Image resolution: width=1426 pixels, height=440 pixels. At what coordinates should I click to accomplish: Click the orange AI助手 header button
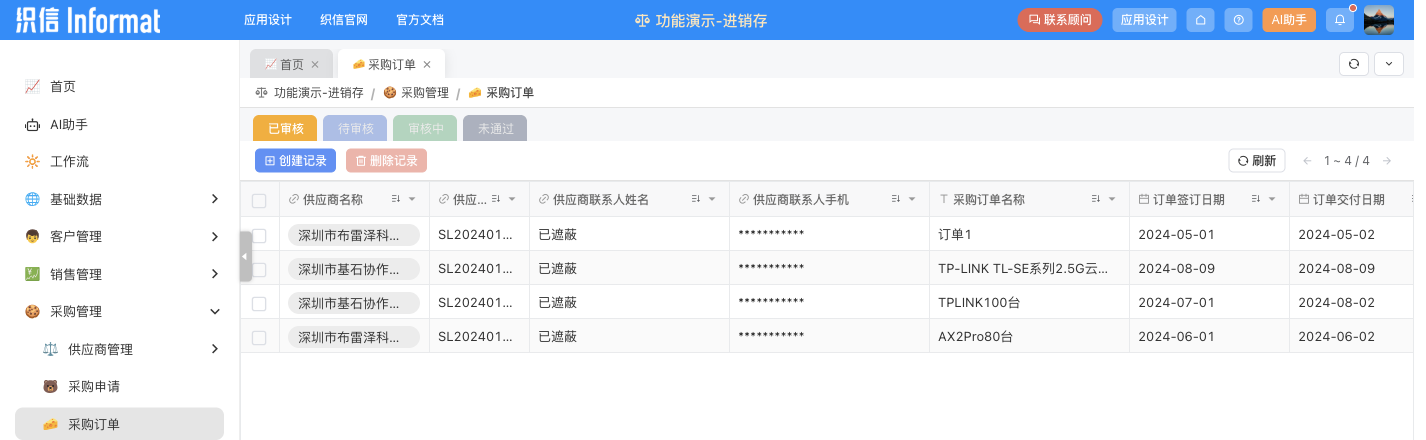tap(1289, 20)
